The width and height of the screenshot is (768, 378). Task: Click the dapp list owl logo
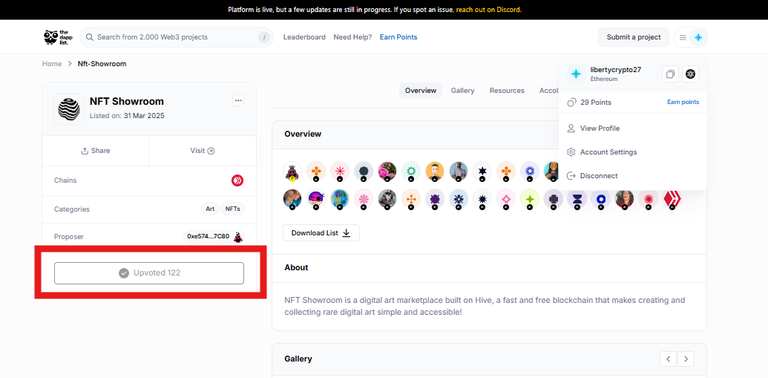(58, 37)
